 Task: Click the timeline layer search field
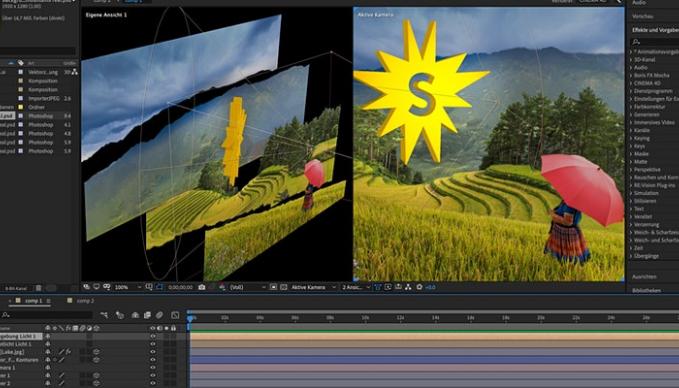click(47, 315)
